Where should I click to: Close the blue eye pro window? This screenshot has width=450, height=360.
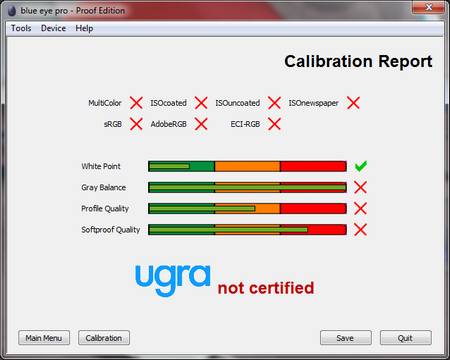(429, 7)
